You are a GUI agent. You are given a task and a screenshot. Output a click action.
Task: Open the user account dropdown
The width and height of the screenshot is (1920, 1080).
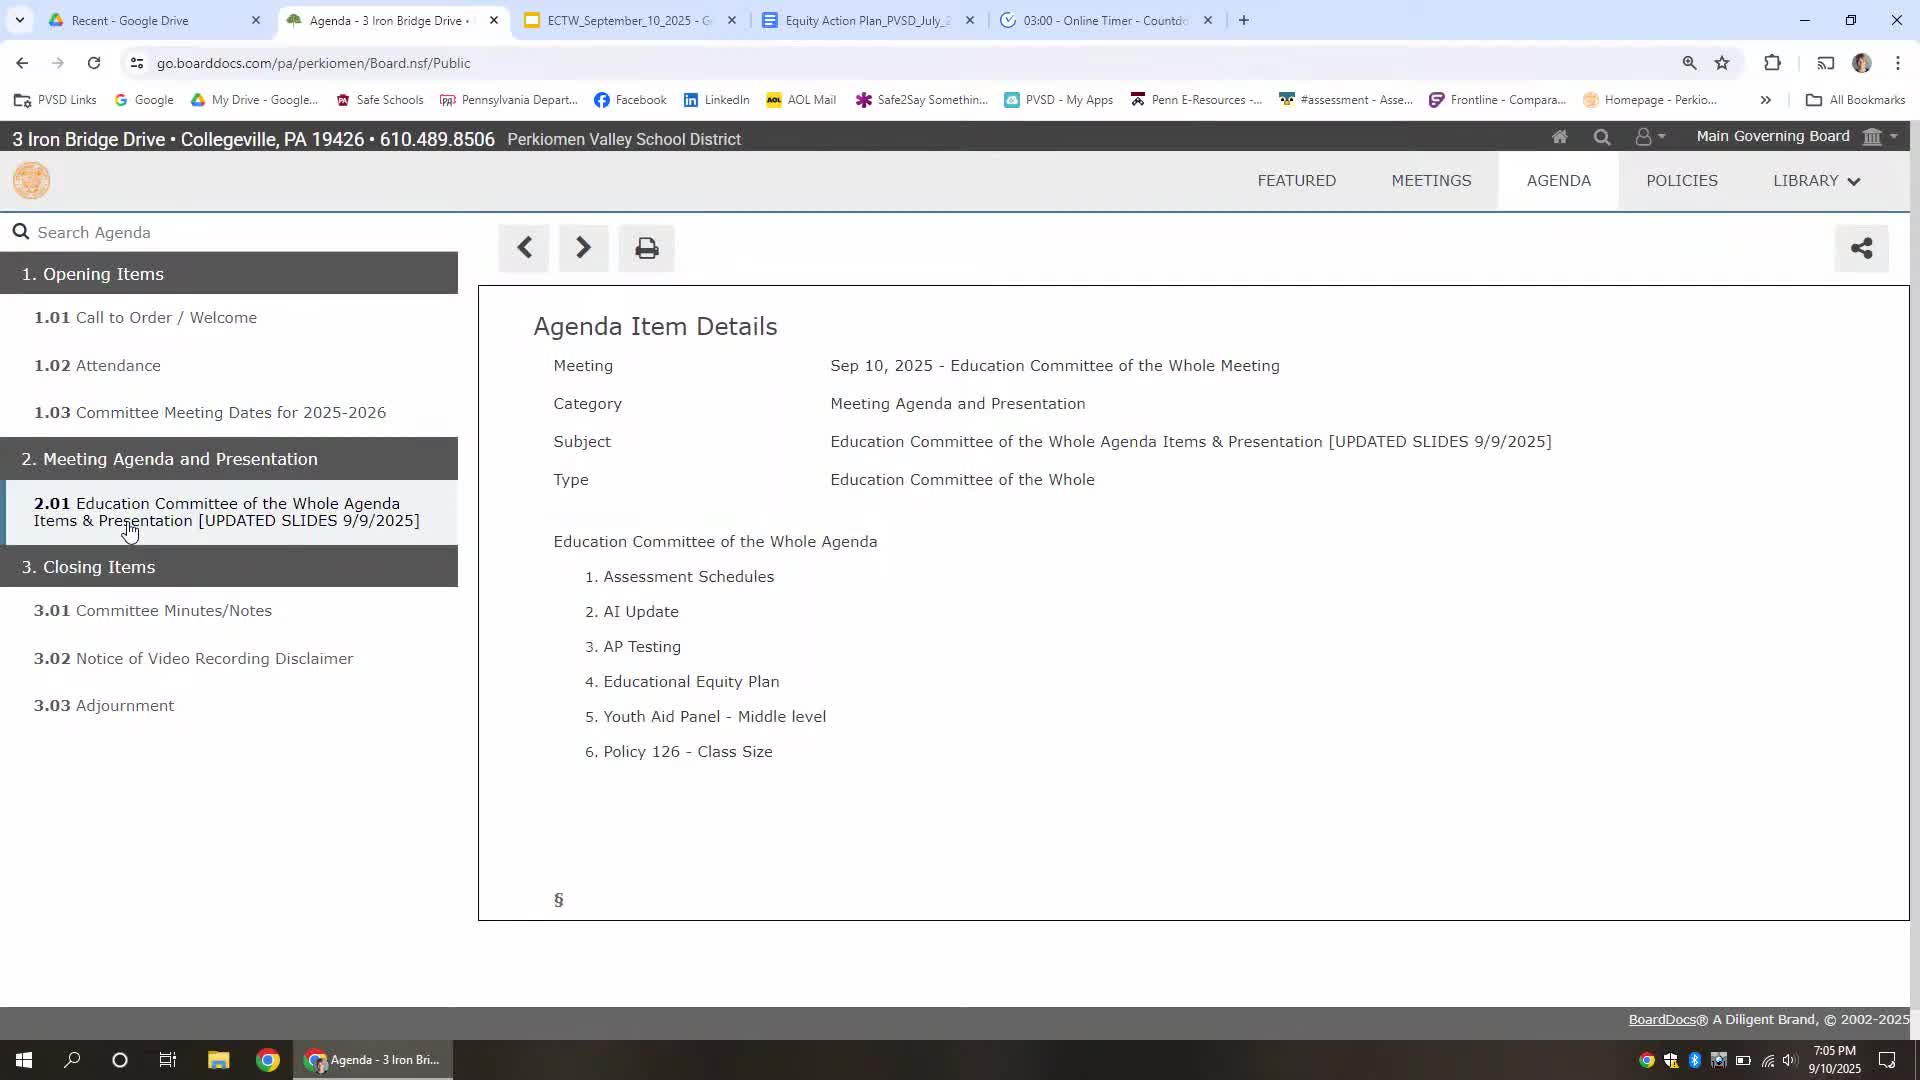(1649, 137)
